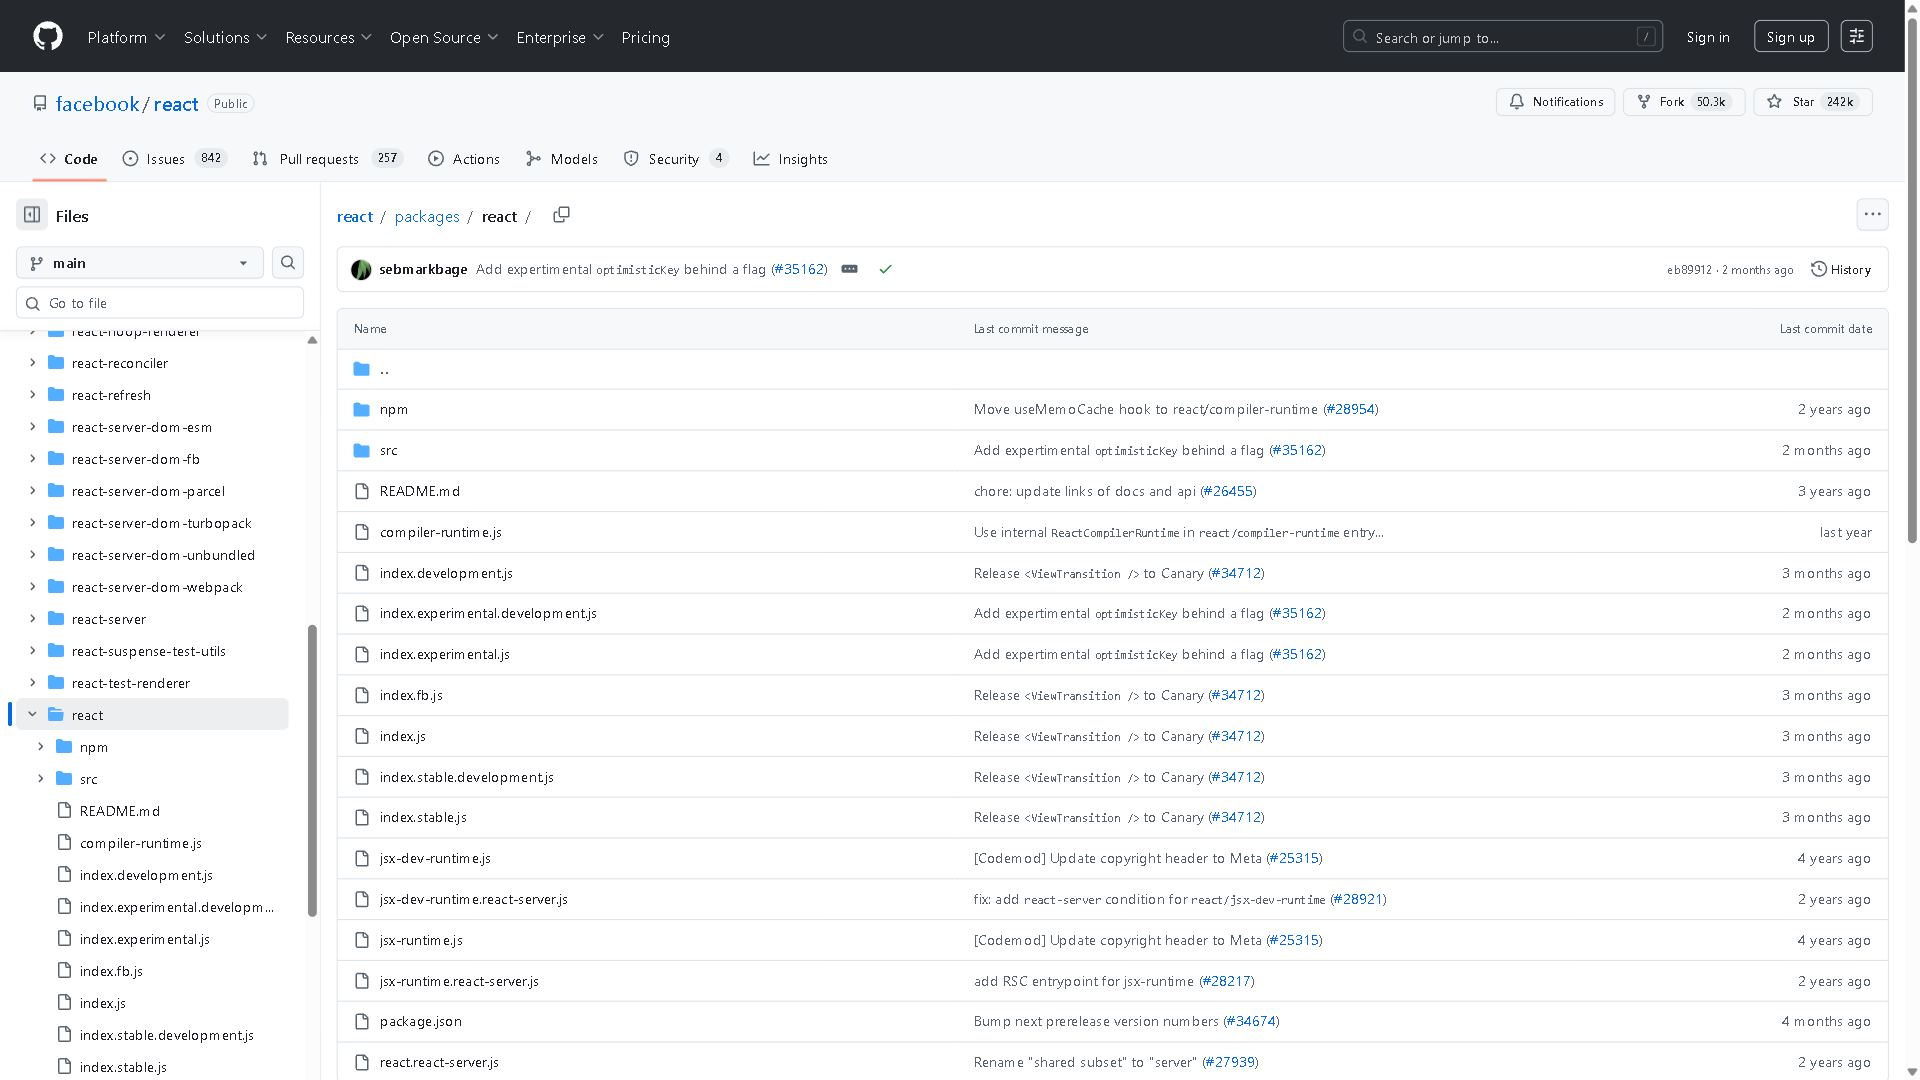Image resolution: width=1920 pixels, height=1080 pixels.
Task: Collapse the react folder in sidebar
Action: tap(32, 714)
